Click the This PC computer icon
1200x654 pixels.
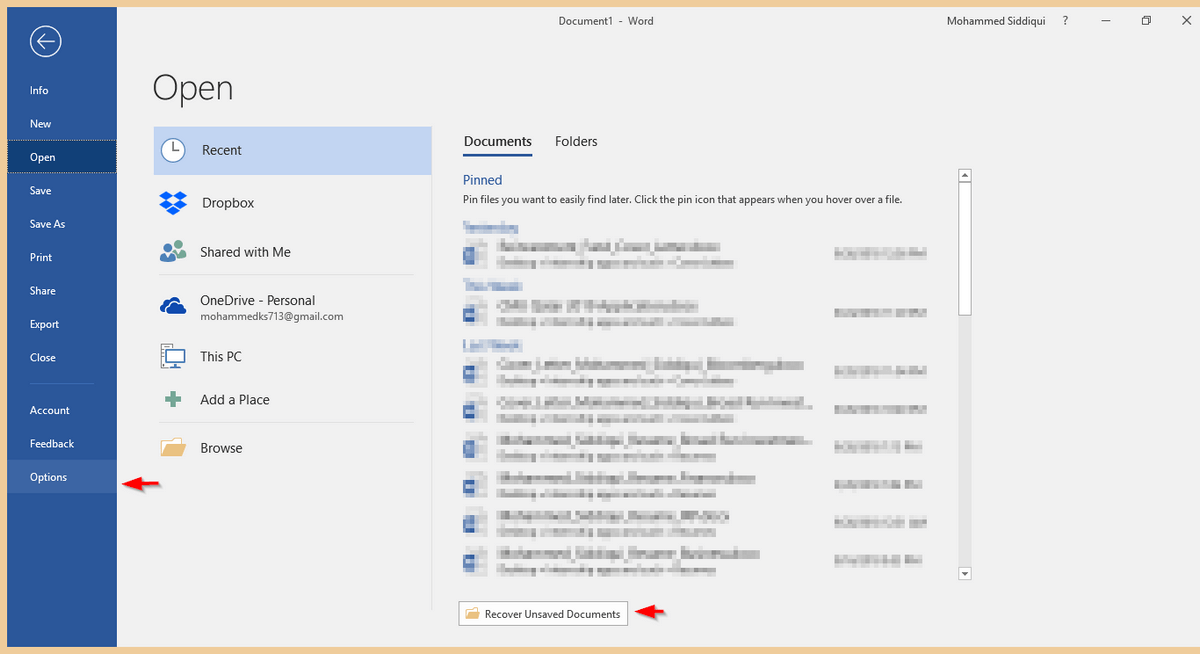pos(173,356)
